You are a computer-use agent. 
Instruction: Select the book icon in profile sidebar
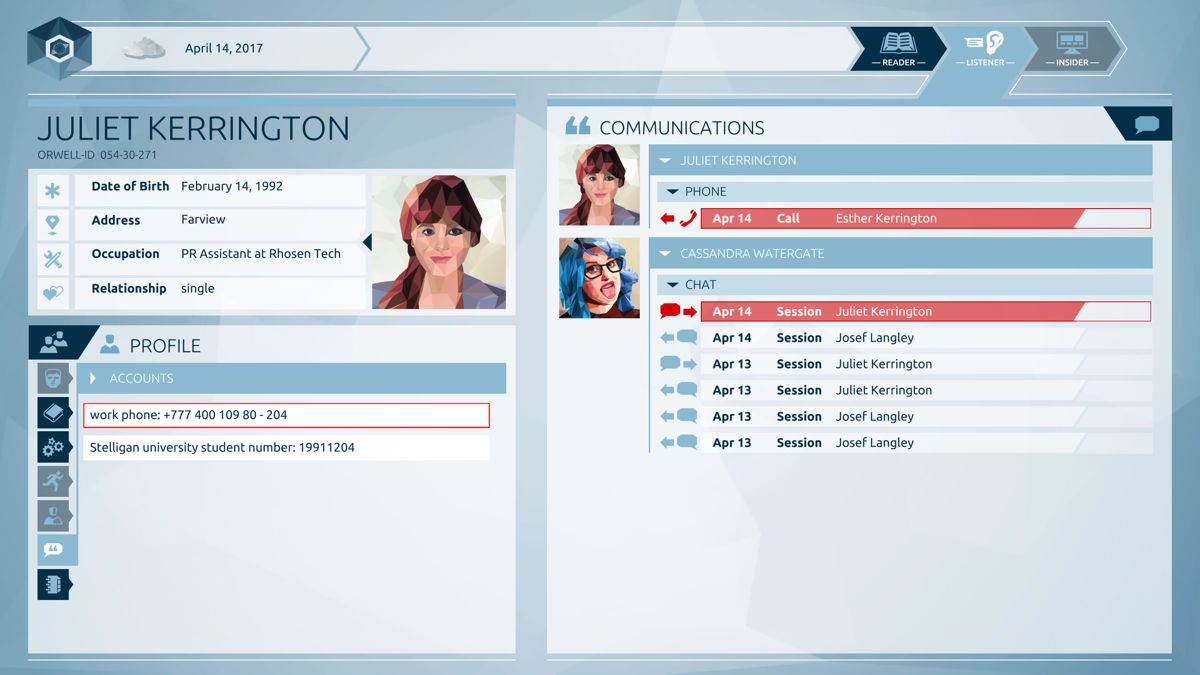(x=54, y=413)
